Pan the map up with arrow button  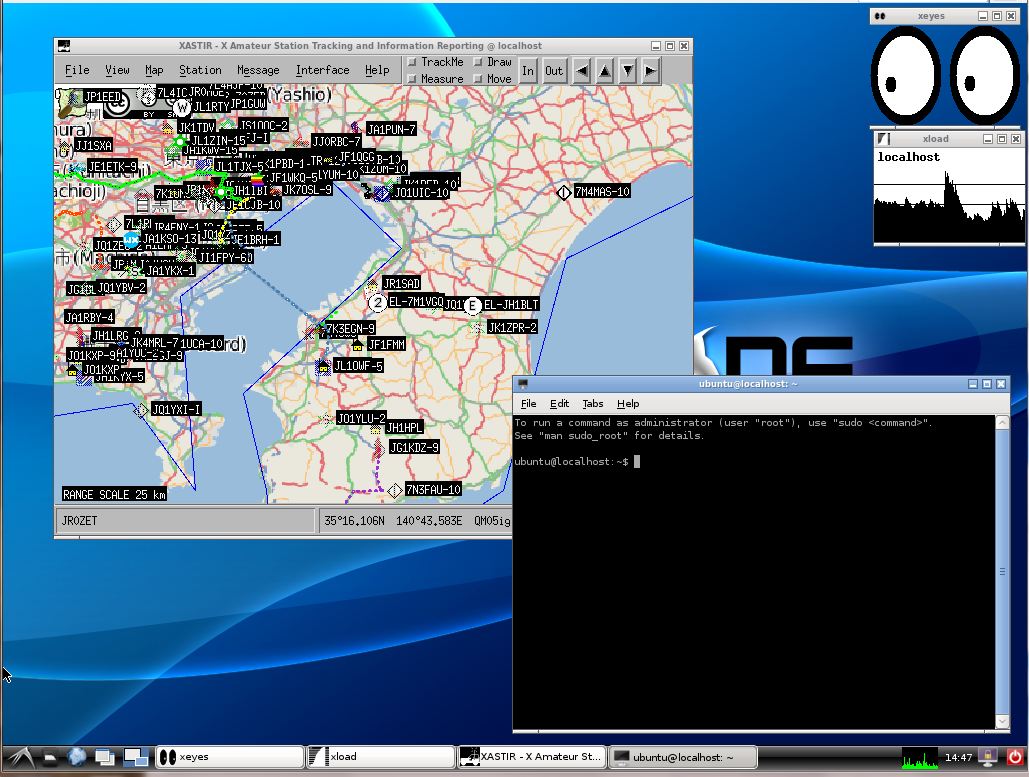point(605,70)
